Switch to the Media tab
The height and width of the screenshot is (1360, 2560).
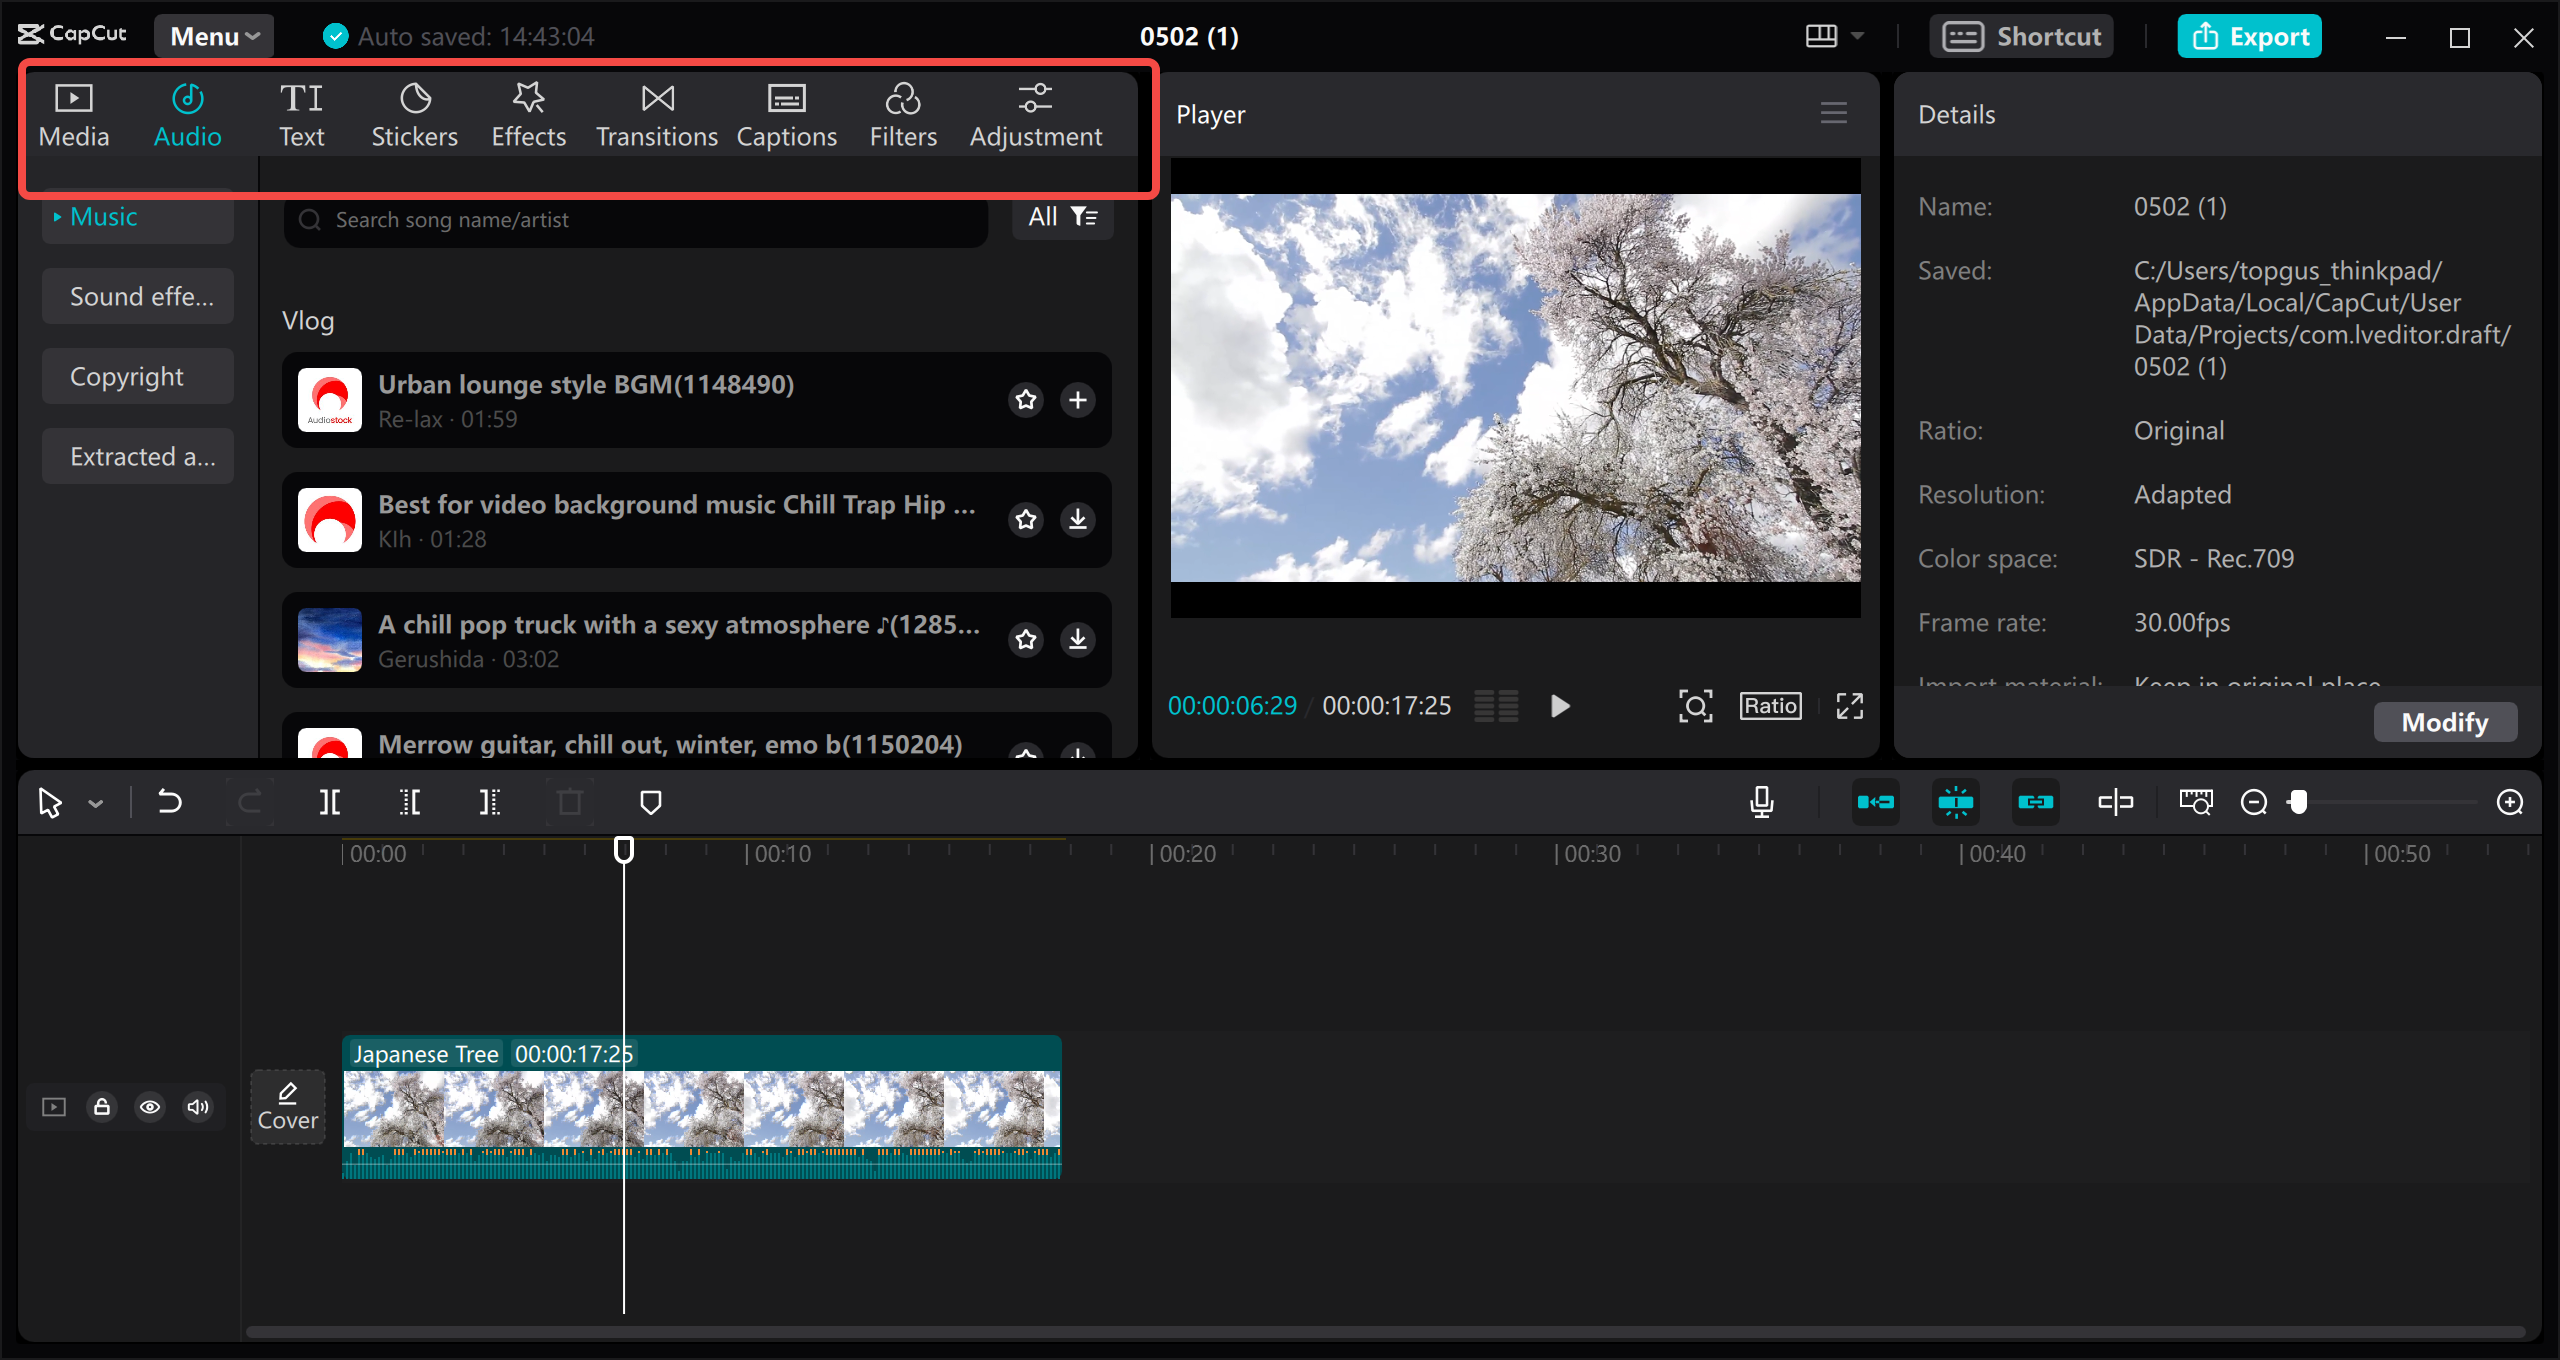click(x=73, y=112)
